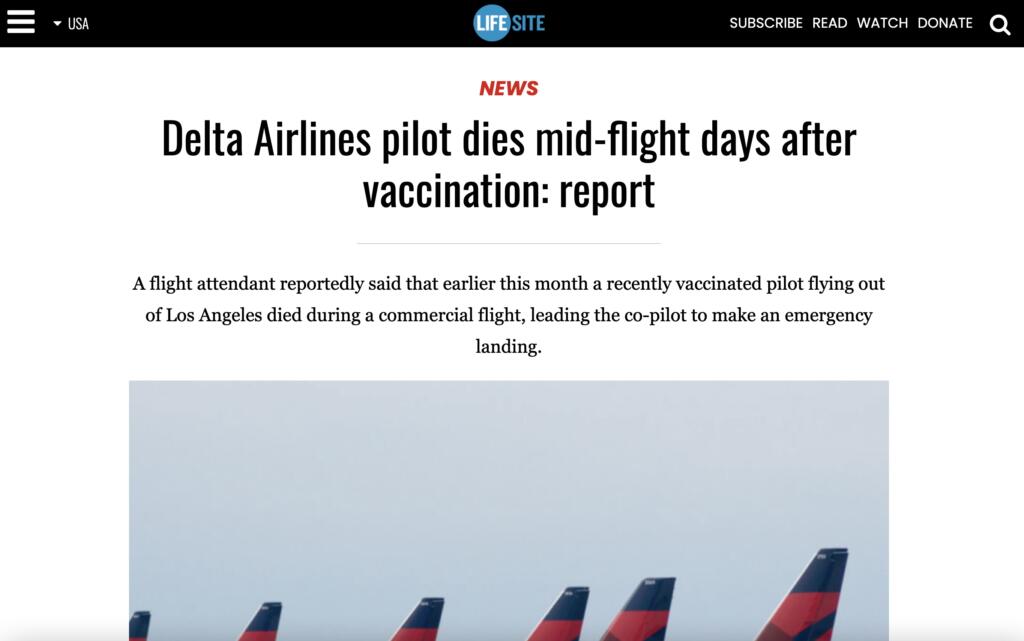
Task: Click the rightmost airplane tail in photo
Action: coord(810,596)
